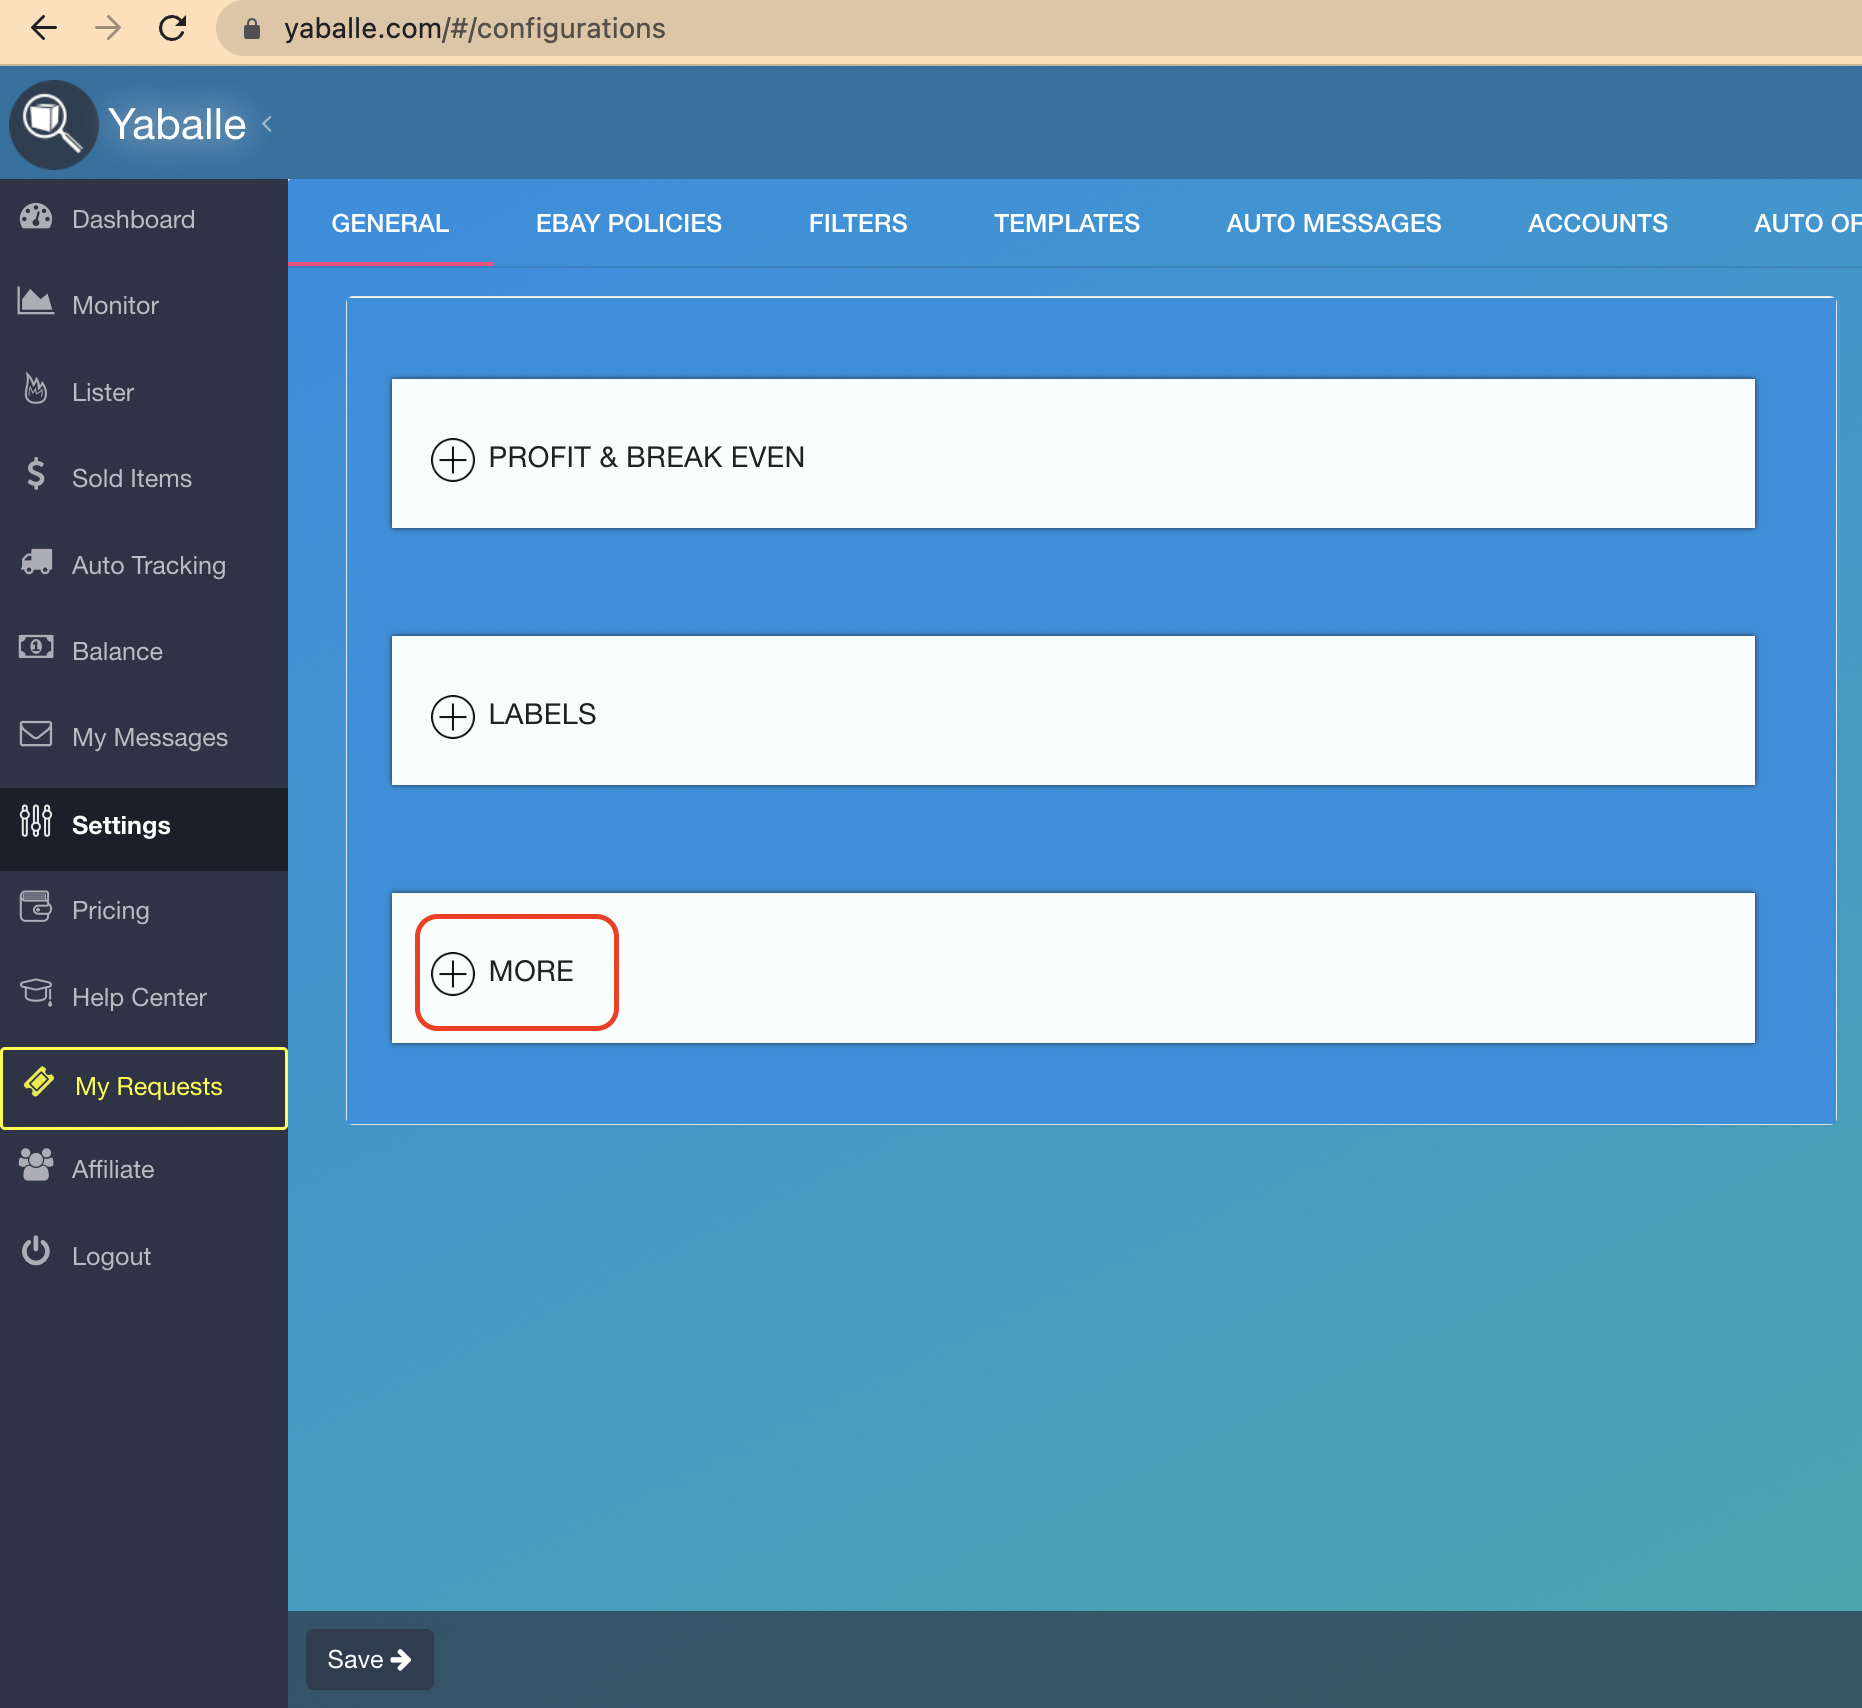Select the Lister flame icon
Viewport: 1862px width, 1708px height.
36,389
